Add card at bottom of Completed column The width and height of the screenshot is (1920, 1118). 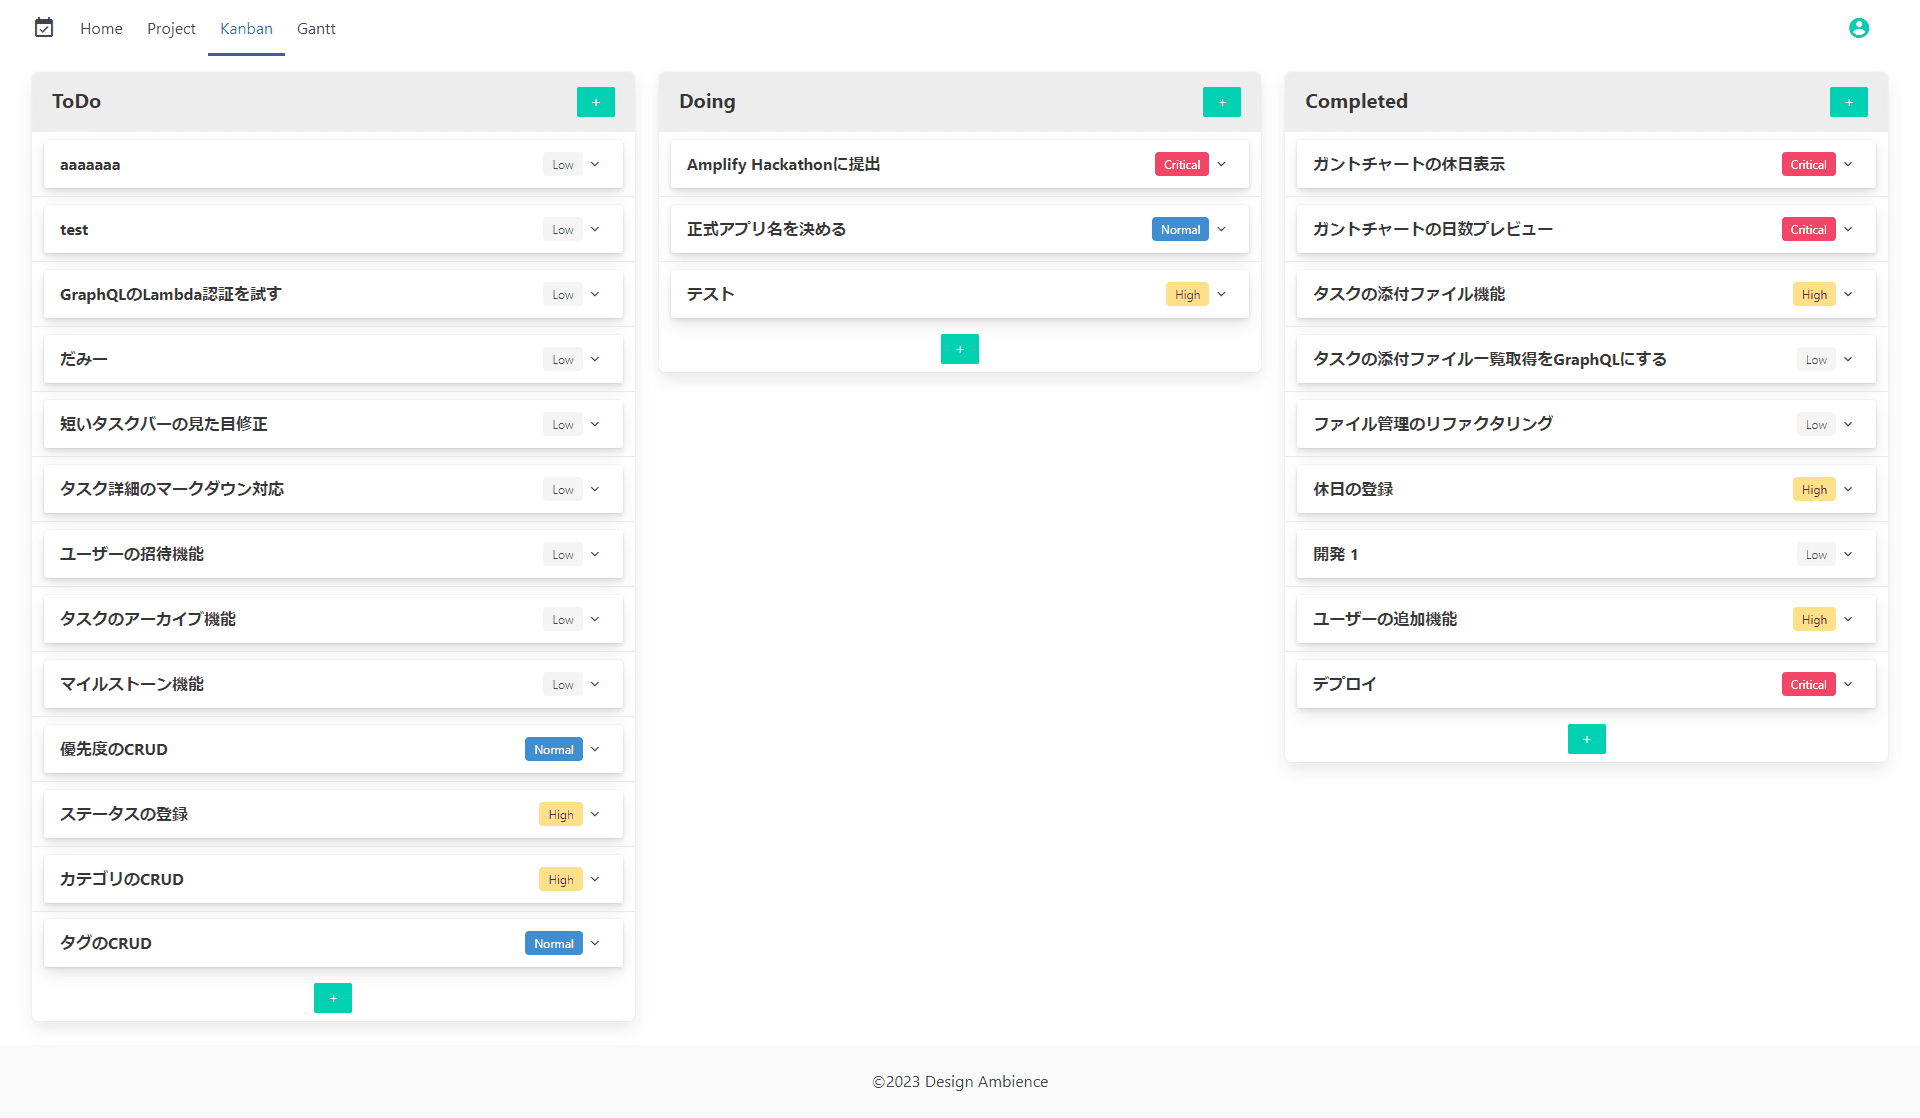coord(1586,739)
